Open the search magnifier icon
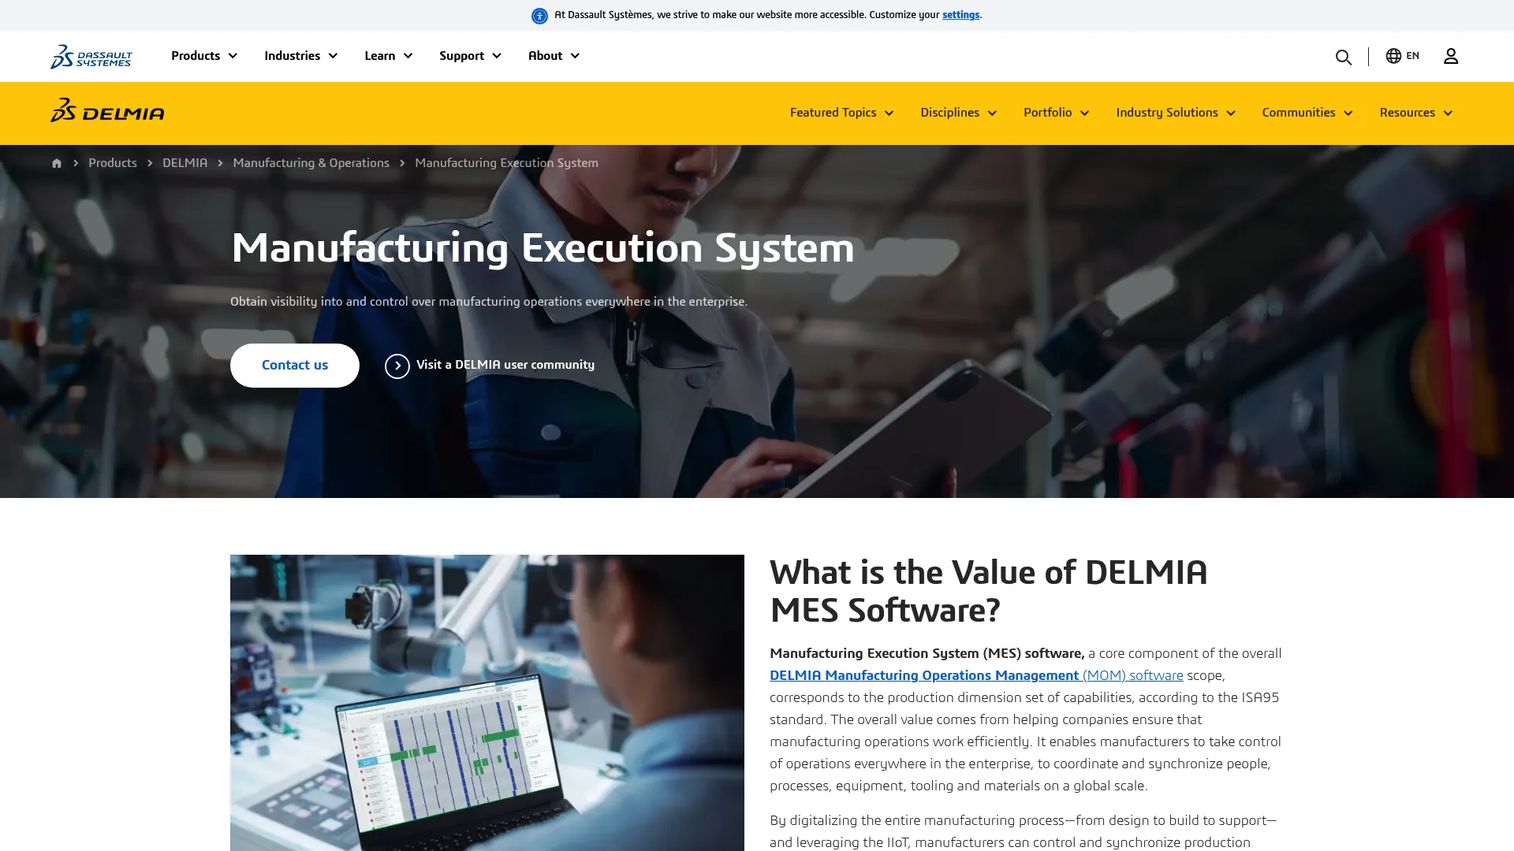 coord(1343,57)
